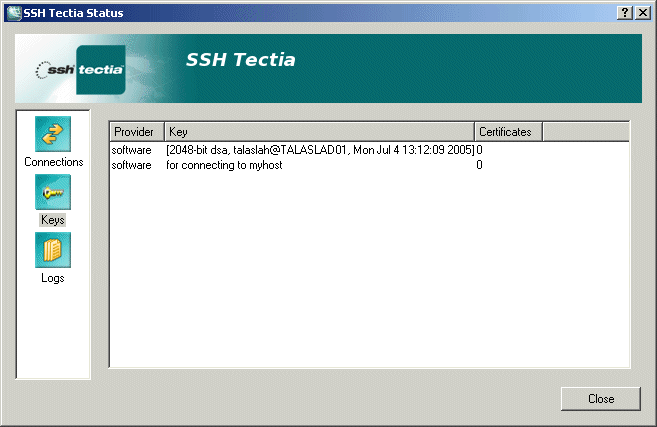Select the 'for connecting to myhost' key
This screenshot has height=427, width=657.
coord(225,165)
